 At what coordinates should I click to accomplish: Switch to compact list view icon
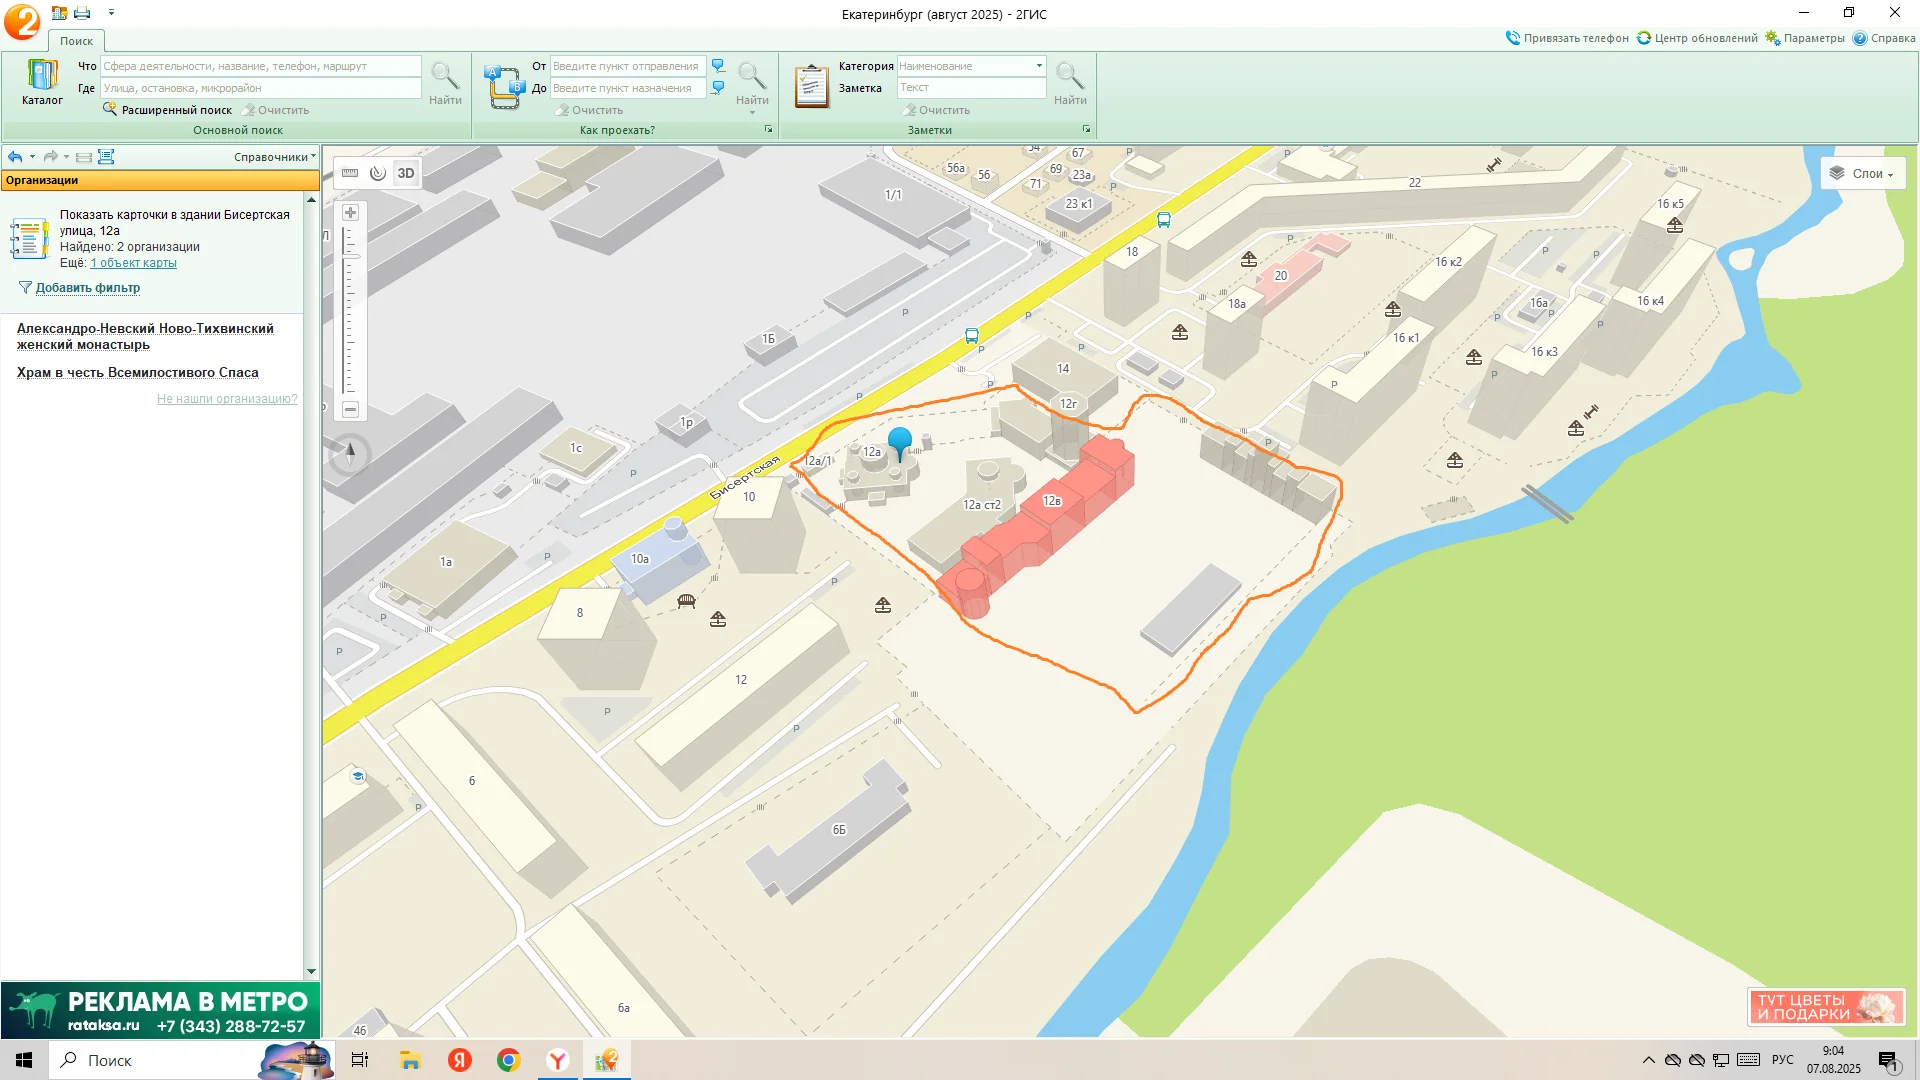[x=84, y=157]
